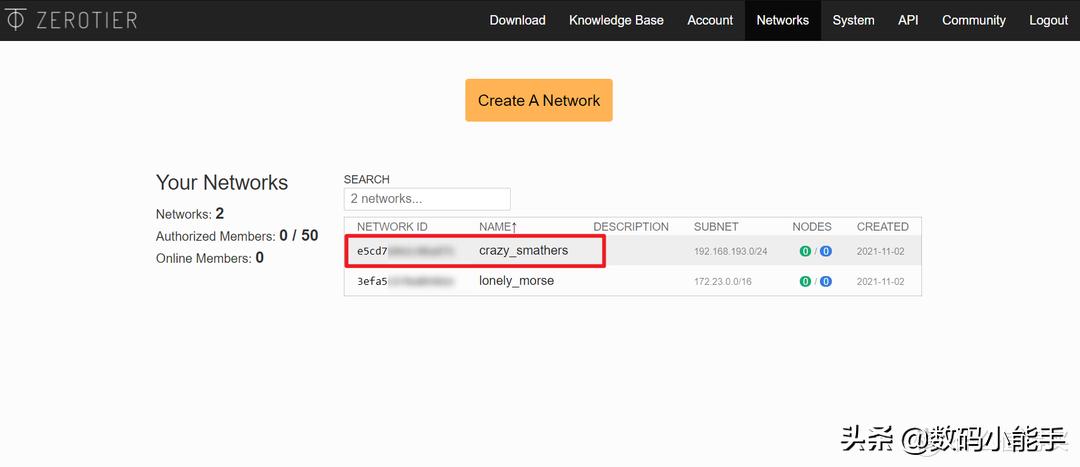Open the lonely_morse network

517,281
